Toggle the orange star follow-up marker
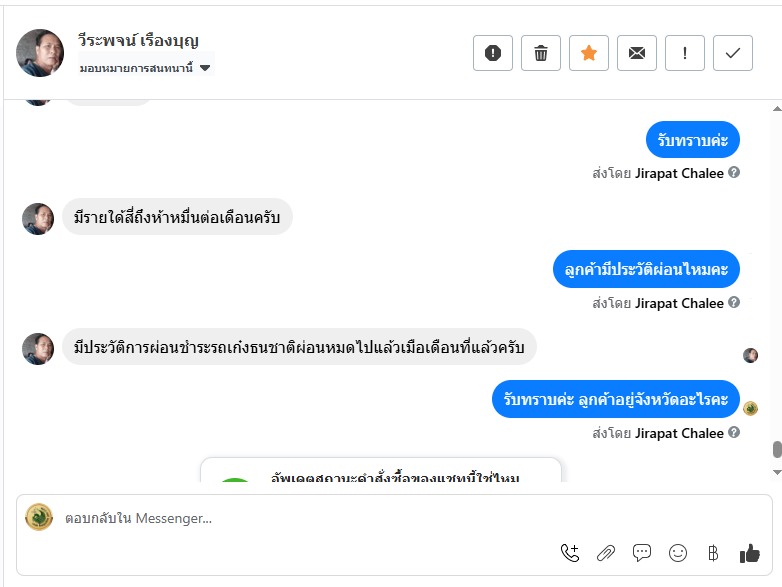 pos(589,53)
